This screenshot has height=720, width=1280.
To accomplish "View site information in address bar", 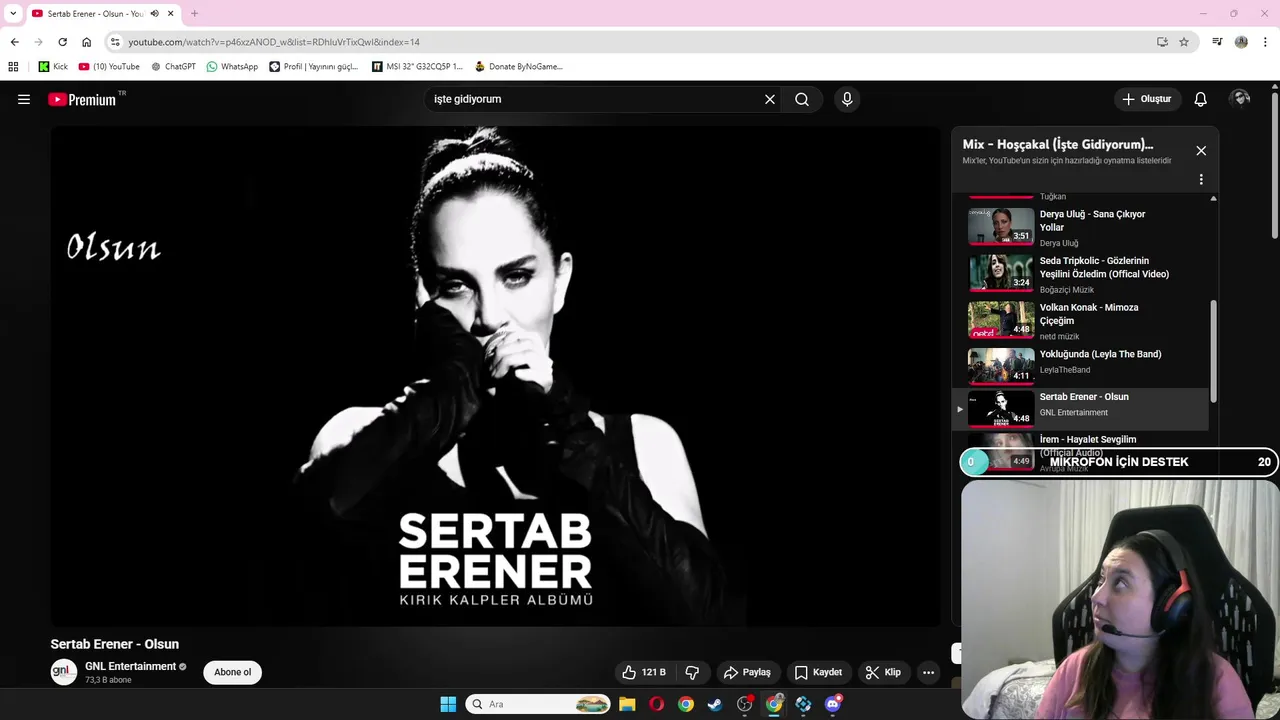I will click(x=115, y=42).
